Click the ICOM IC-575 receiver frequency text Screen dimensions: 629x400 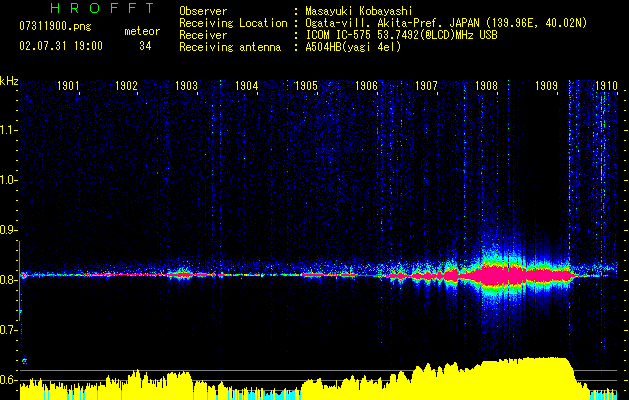click(x=401, y=35)
